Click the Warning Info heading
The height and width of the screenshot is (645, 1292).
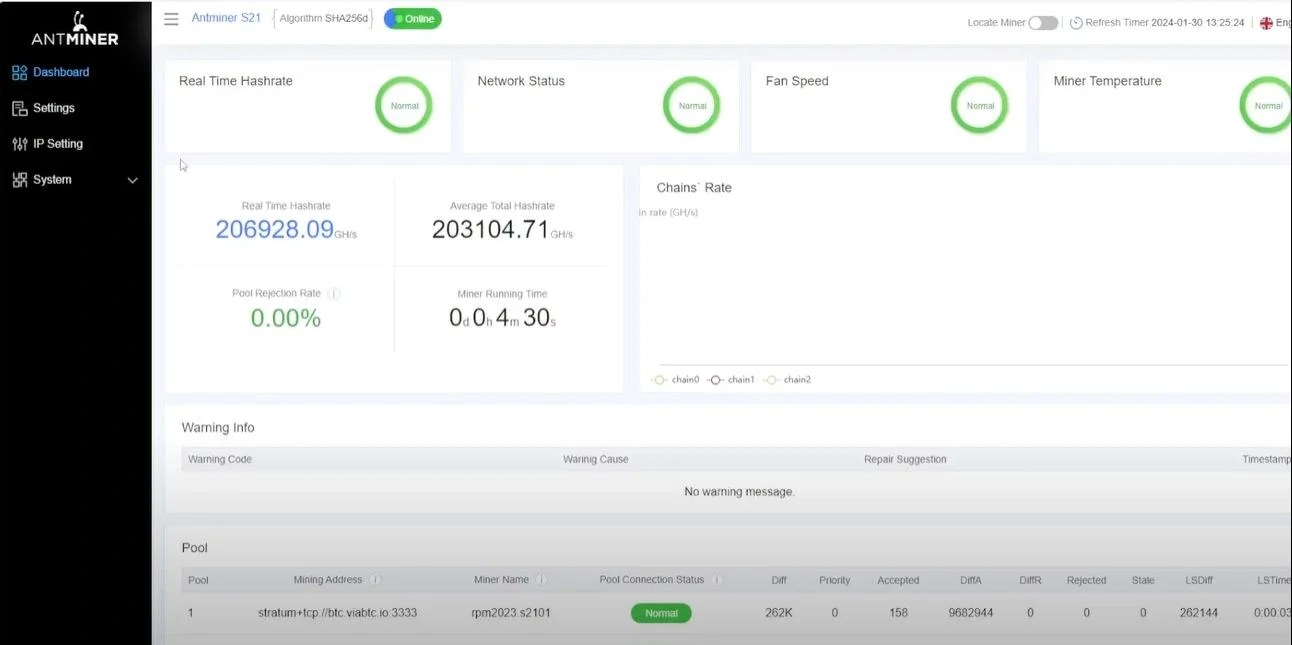(x=218, y=427)
